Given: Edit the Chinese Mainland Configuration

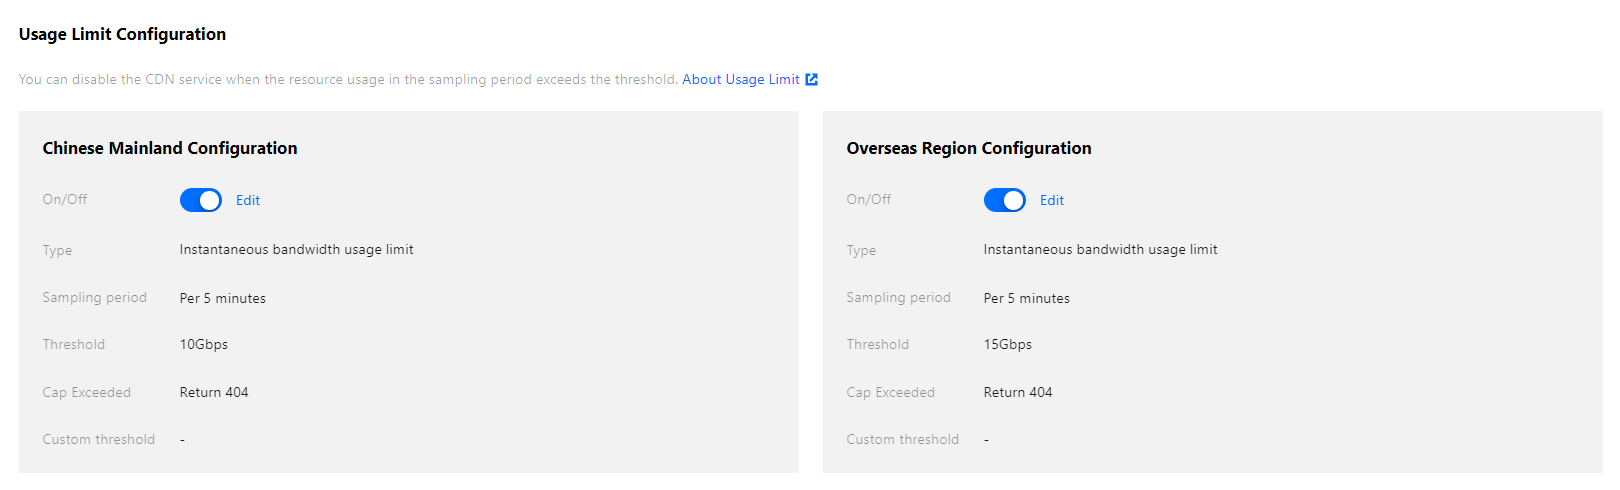Looking at the screenshot, I should pyautogui.click(x=248, y=200).
